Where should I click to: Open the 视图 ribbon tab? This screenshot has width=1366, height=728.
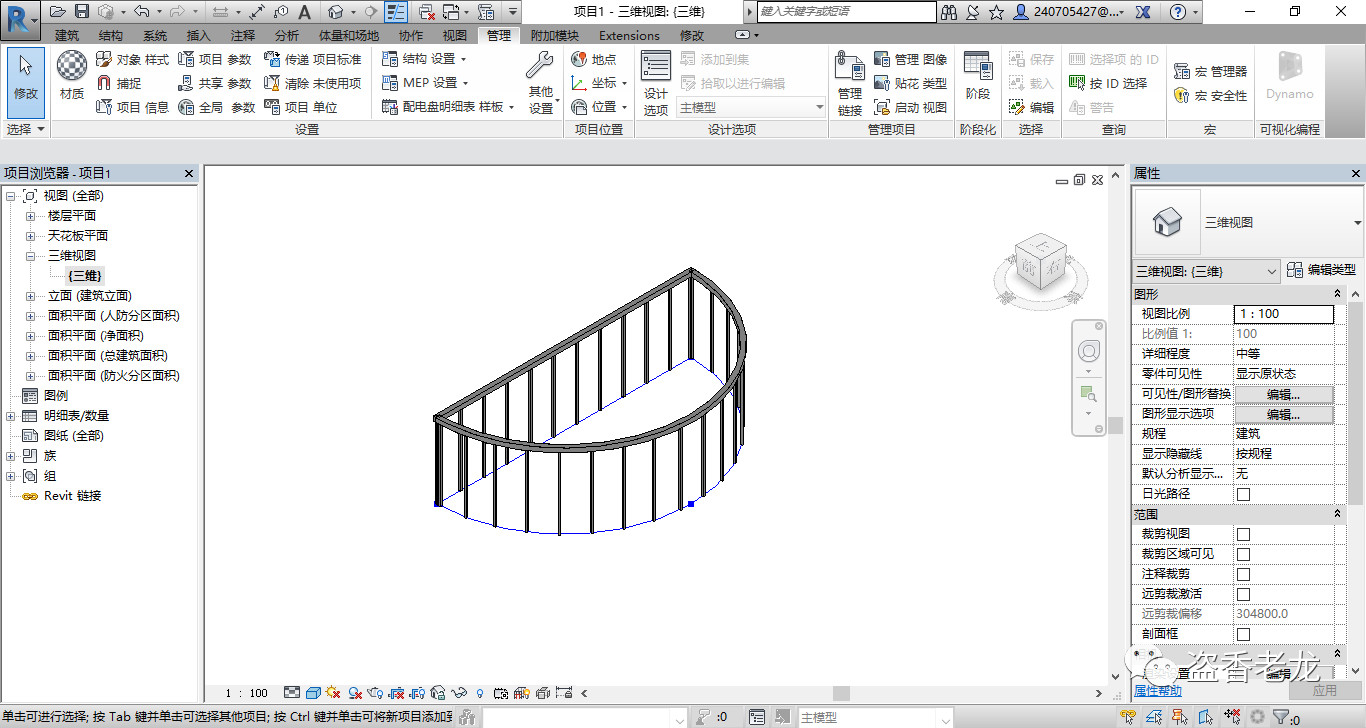click(x=454, y=36)
